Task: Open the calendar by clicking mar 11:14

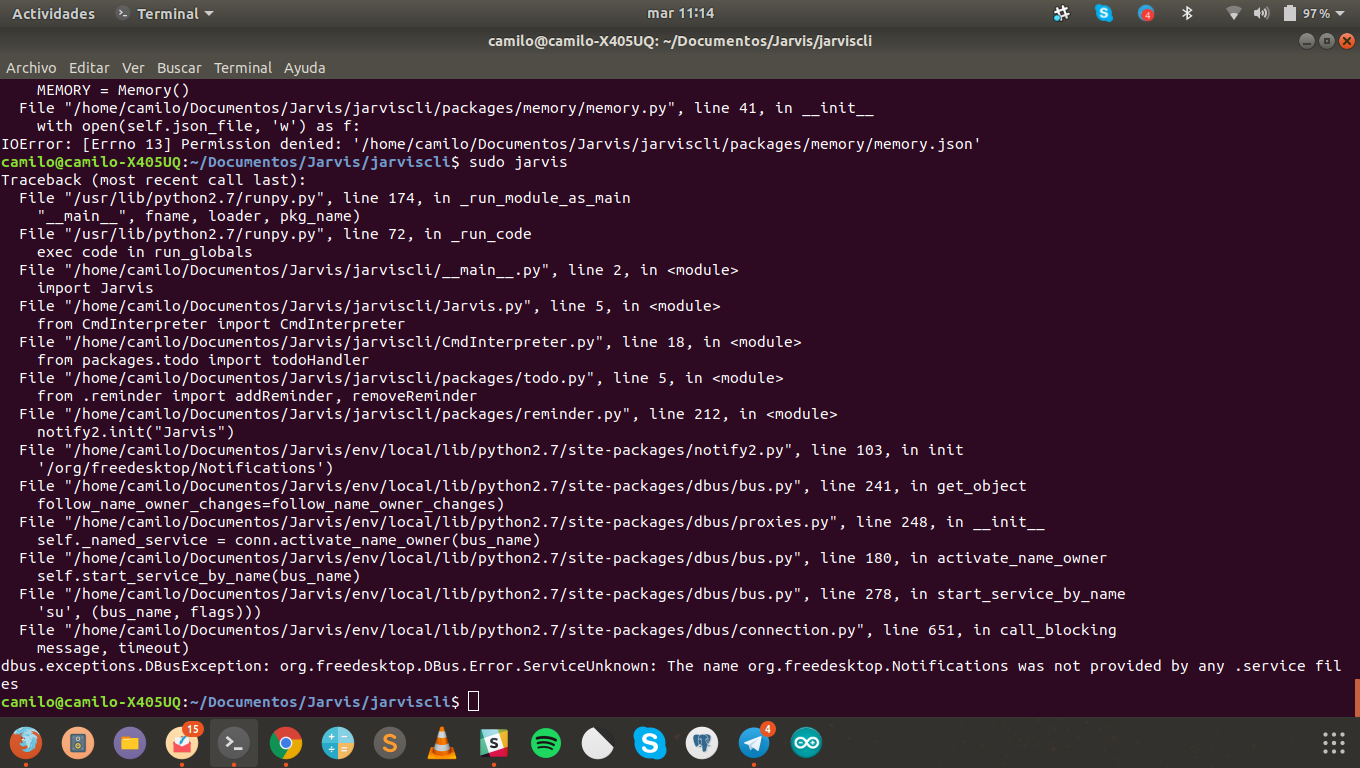Action: (x=680, y=14)
